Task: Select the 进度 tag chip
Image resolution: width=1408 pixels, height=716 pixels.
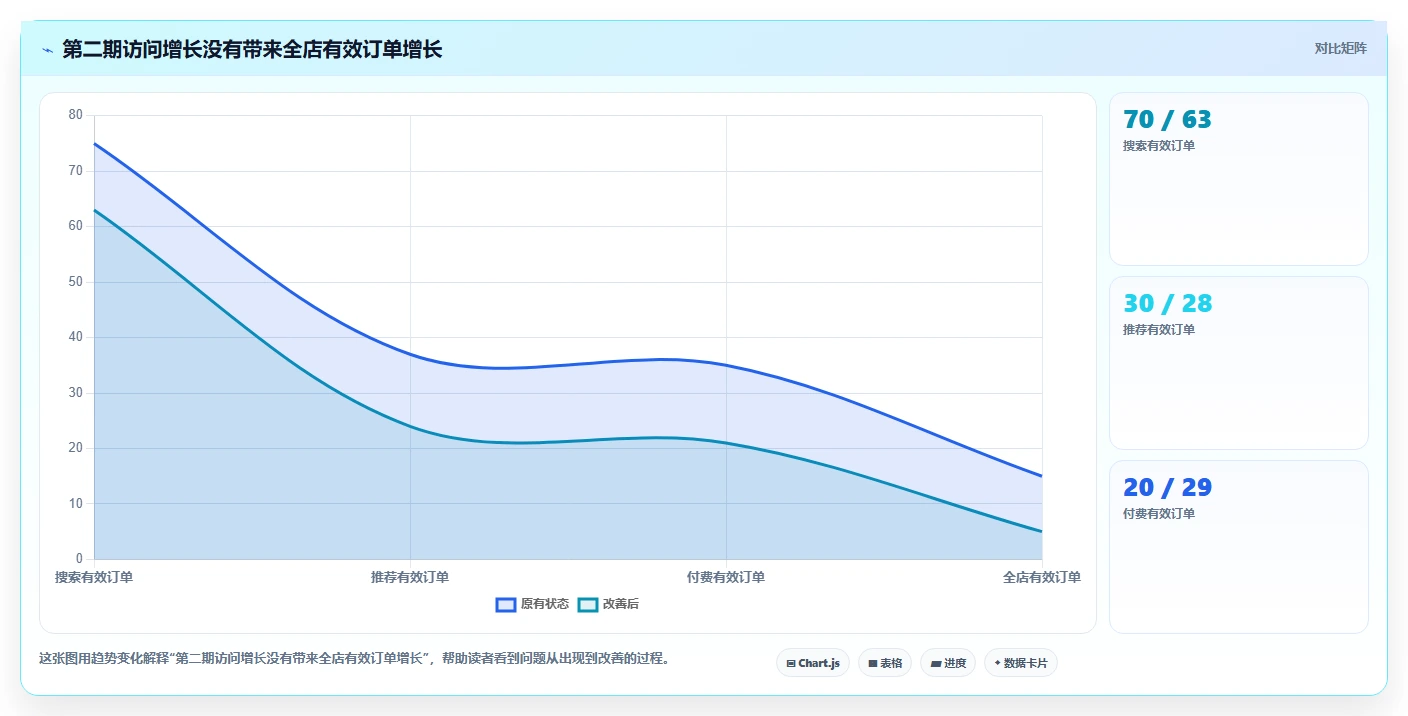Action: 948,663
